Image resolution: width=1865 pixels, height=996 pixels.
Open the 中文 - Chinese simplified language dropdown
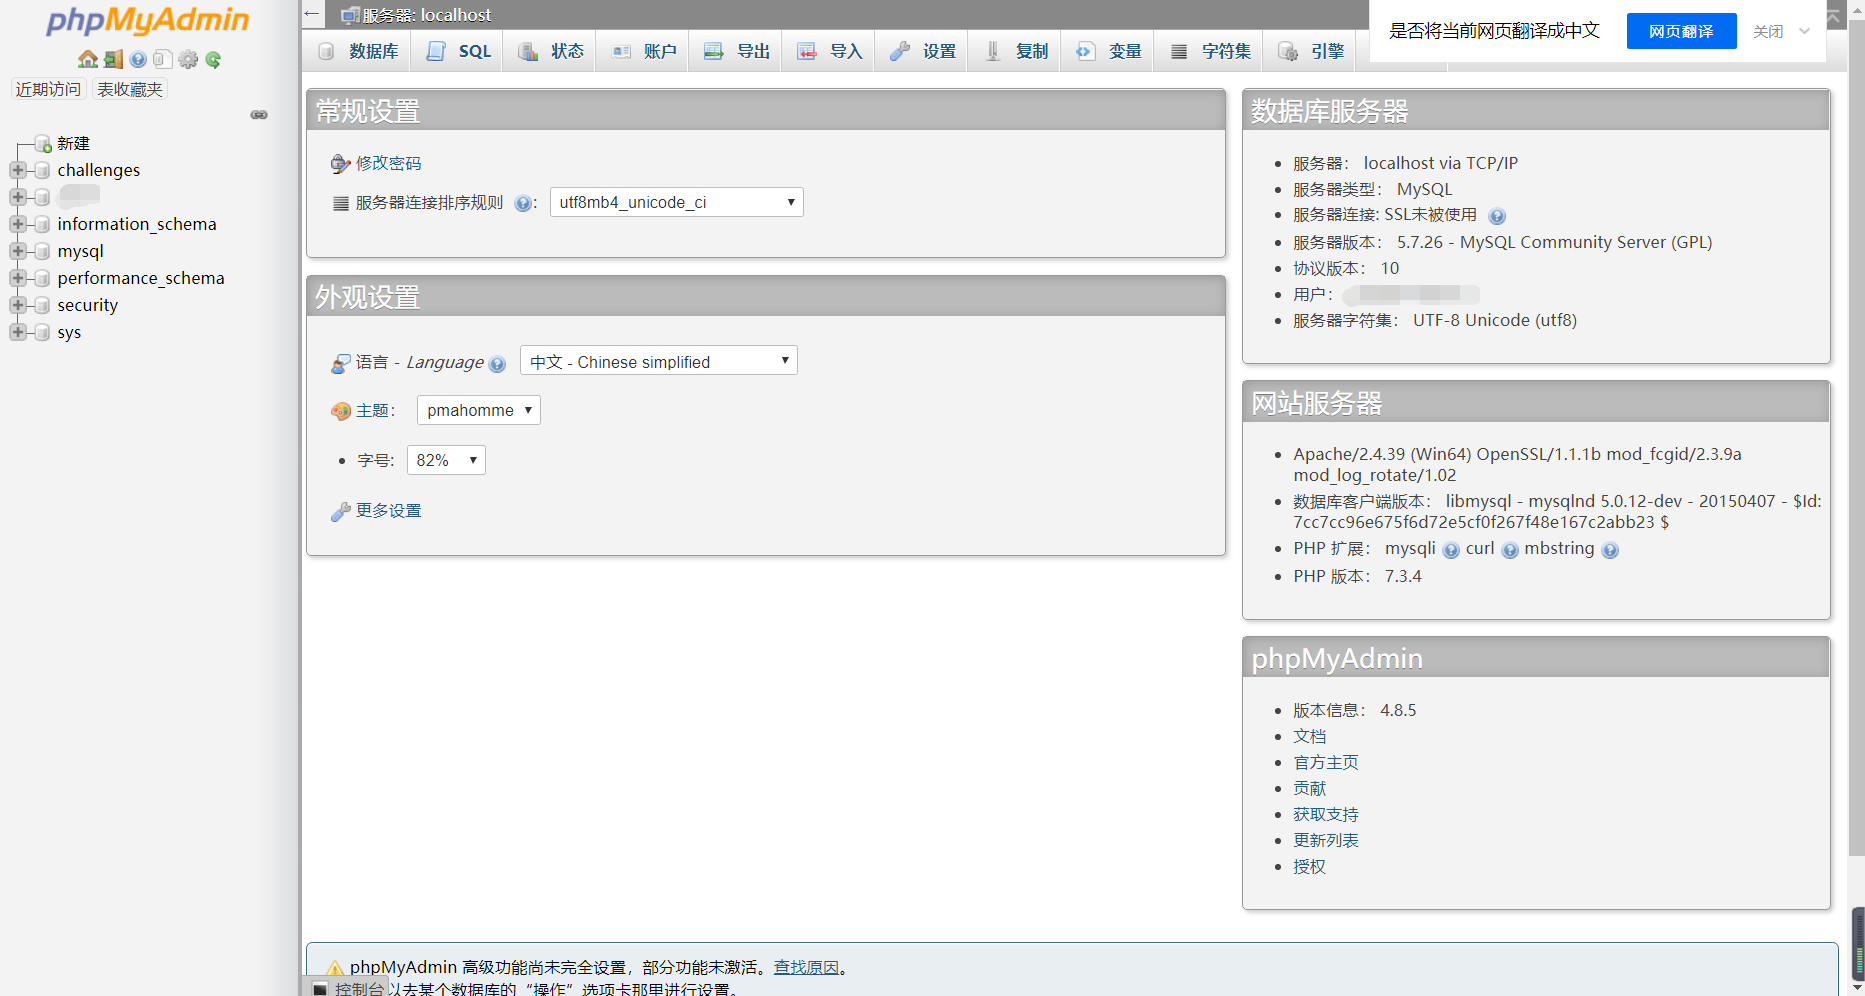coord(659,361)
